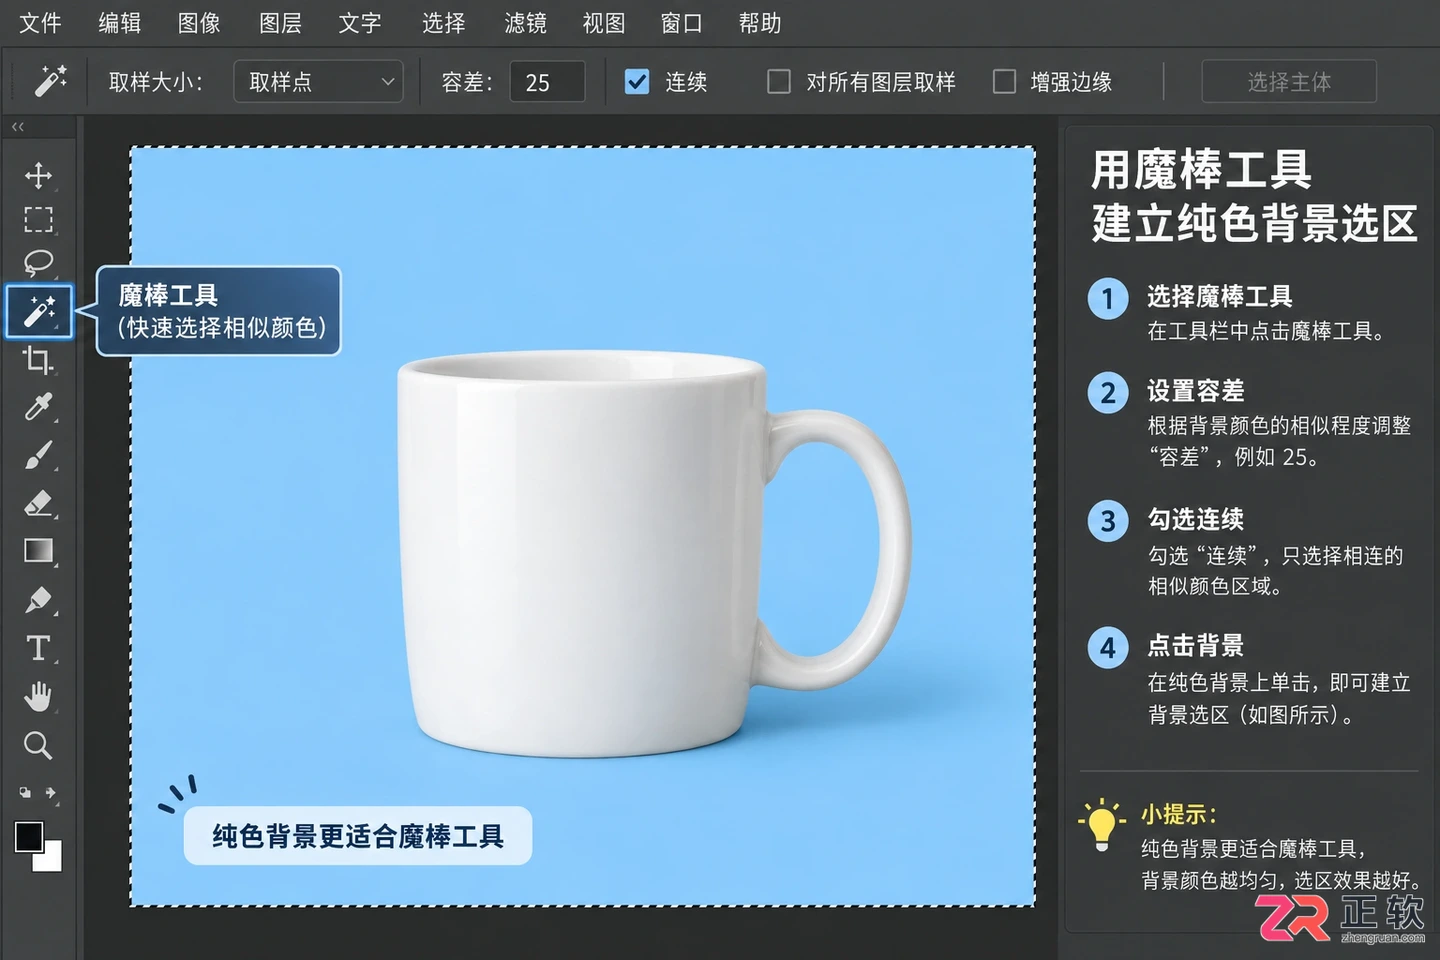Open the 图像 menu
The height and width of the screenshot is (960, 1440).
click(199, 23)
